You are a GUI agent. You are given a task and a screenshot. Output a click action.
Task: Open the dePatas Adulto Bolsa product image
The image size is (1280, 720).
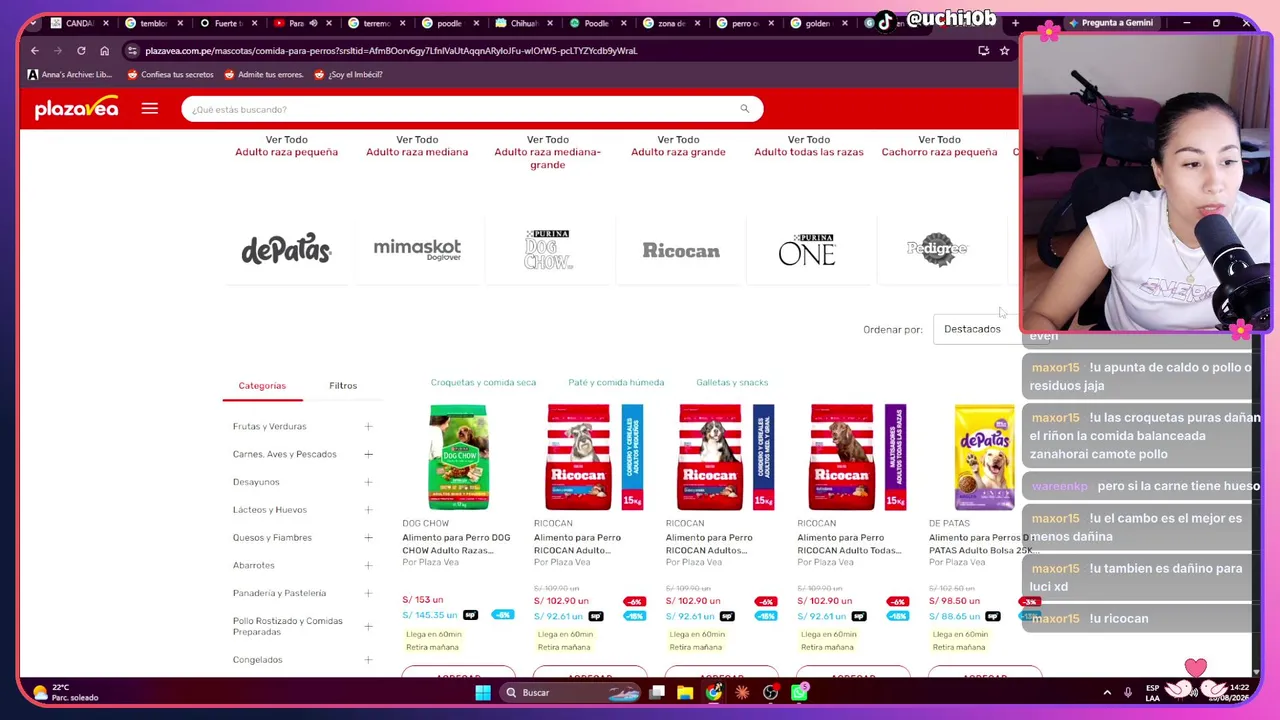click(984, 457)
